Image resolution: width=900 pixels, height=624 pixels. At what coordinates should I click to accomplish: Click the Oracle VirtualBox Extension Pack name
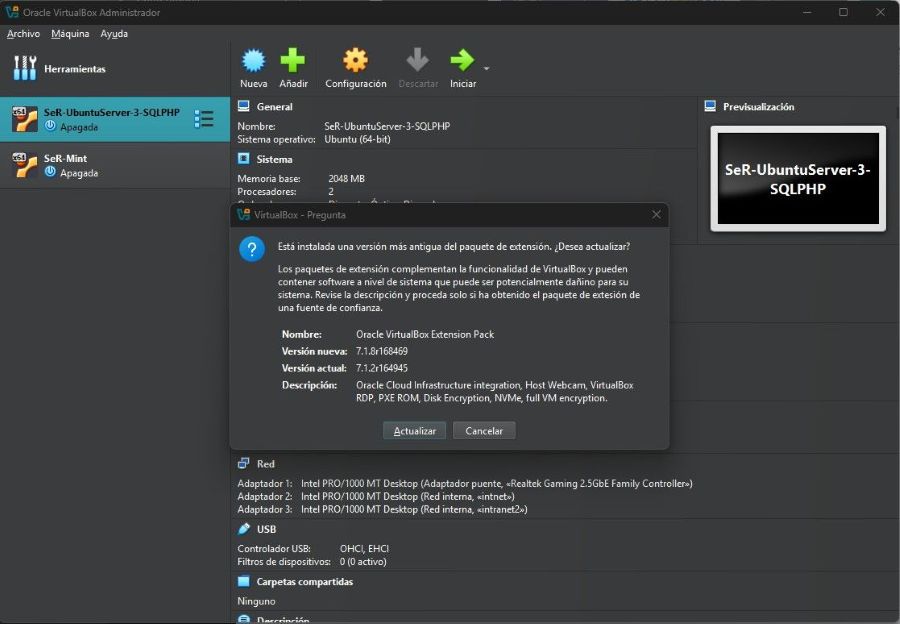click(x=425, y=334)
